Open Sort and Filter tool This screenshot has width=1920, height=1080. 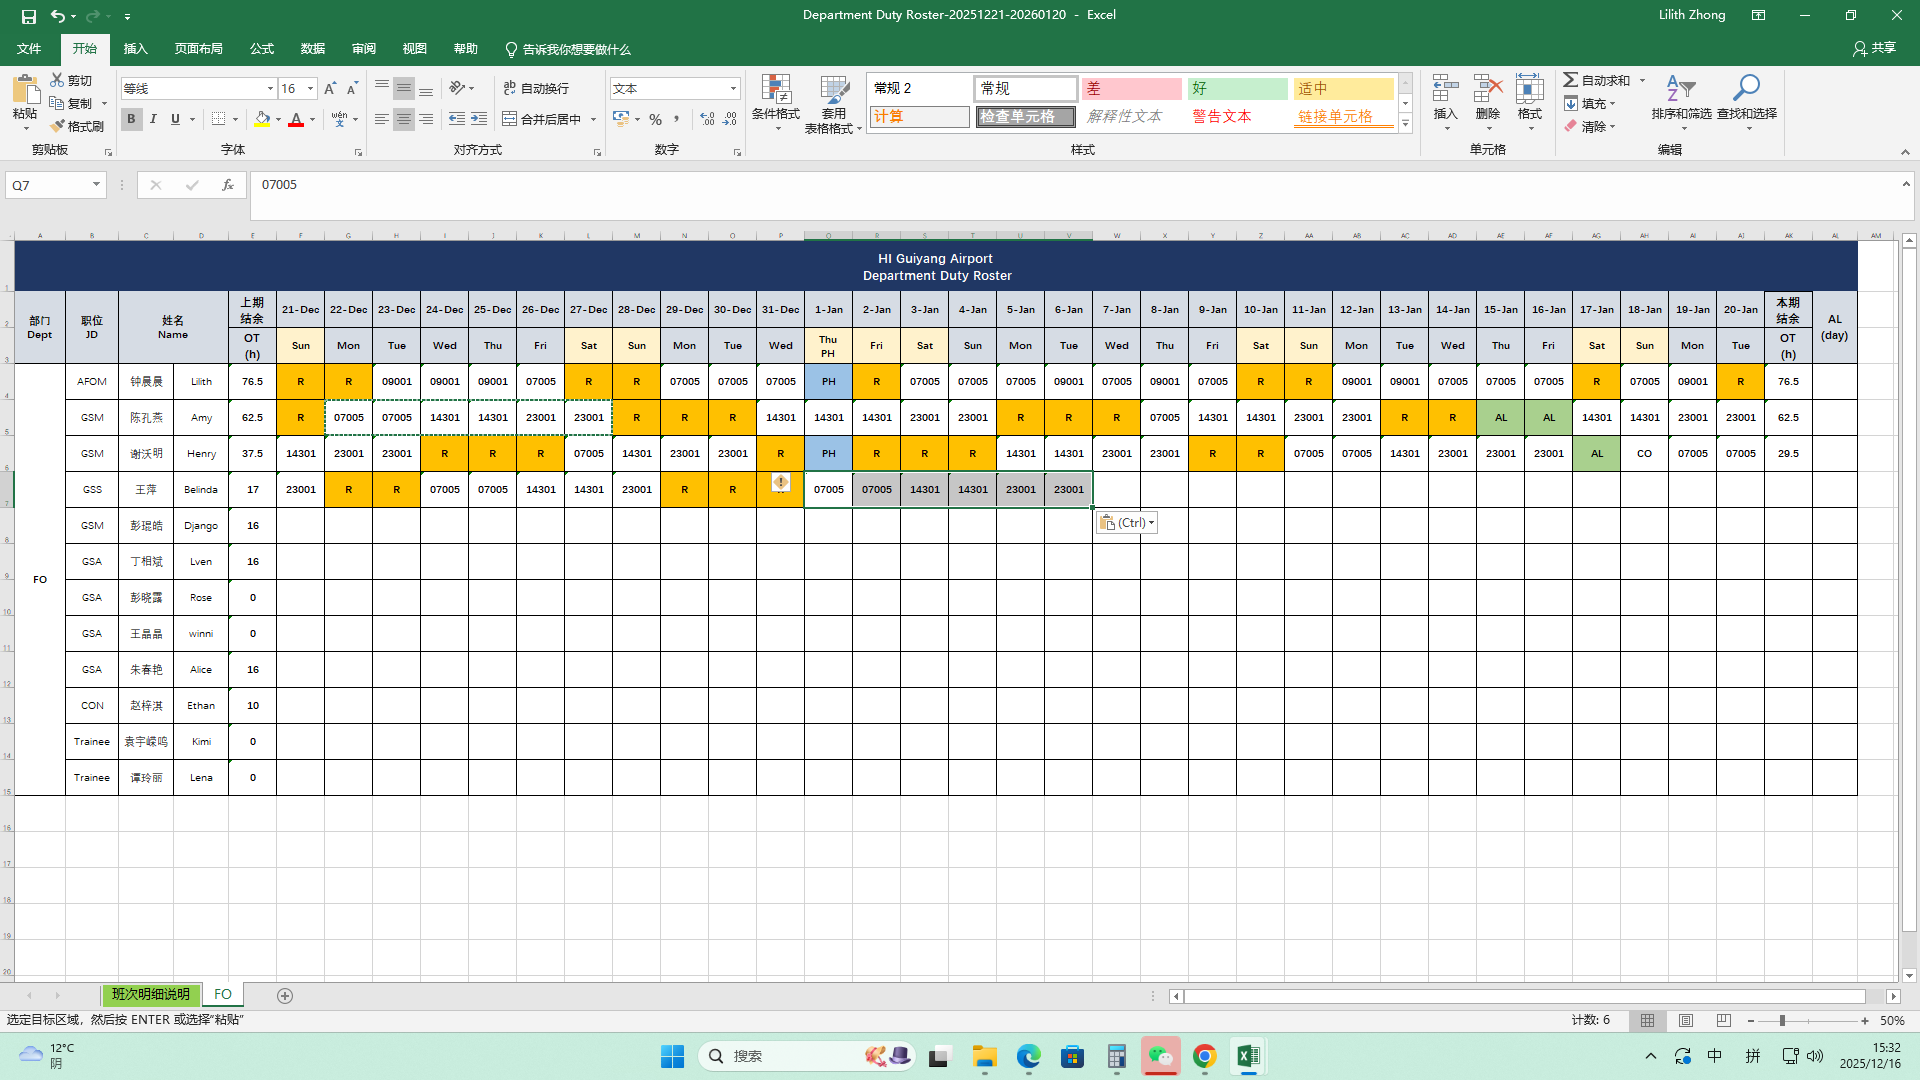[1680, 90]
